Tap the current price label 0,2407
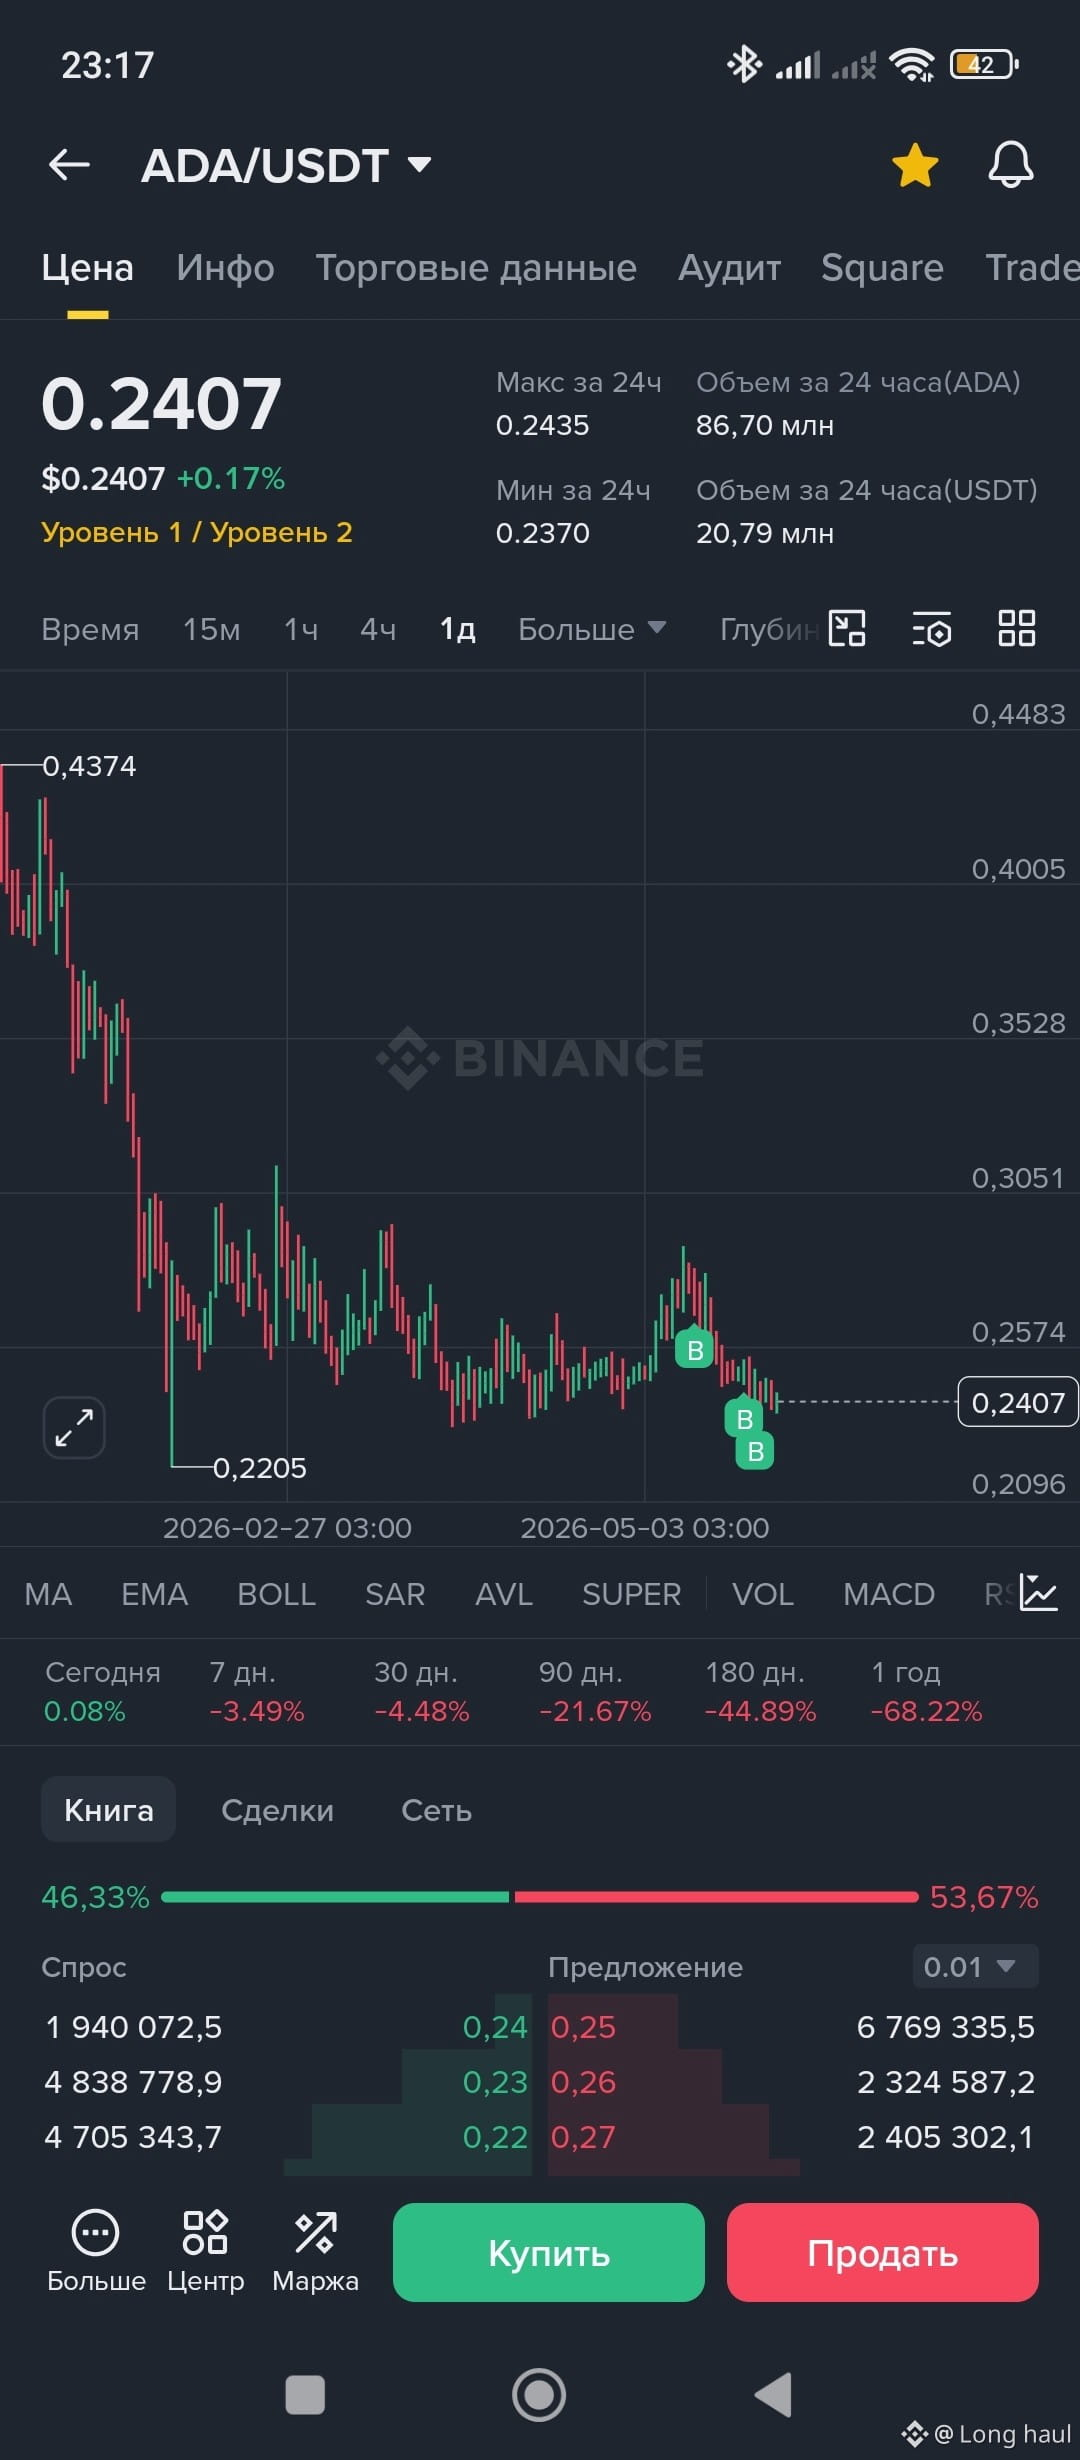The width and height of the screenshot is (1080, 2460). pos(1018,1402)
